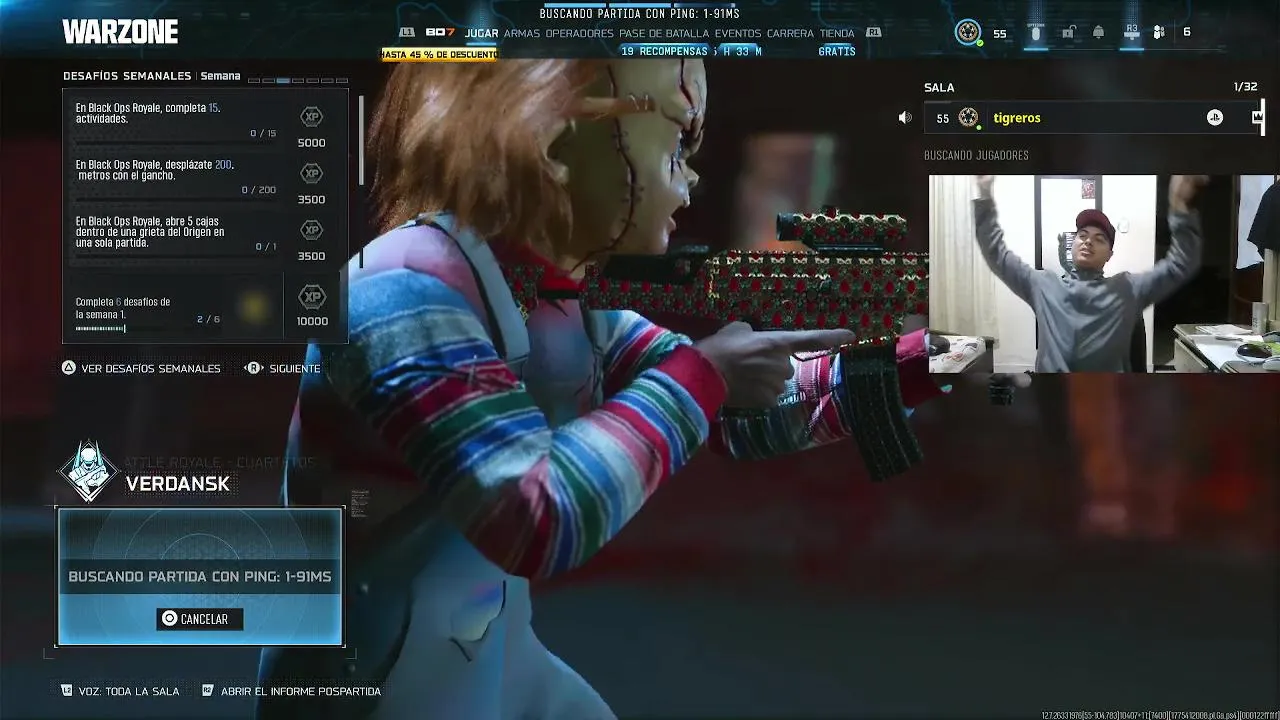The image size is (1280, 720).
Task: Open the Tienda tab
Action: [x=837, y=33]
